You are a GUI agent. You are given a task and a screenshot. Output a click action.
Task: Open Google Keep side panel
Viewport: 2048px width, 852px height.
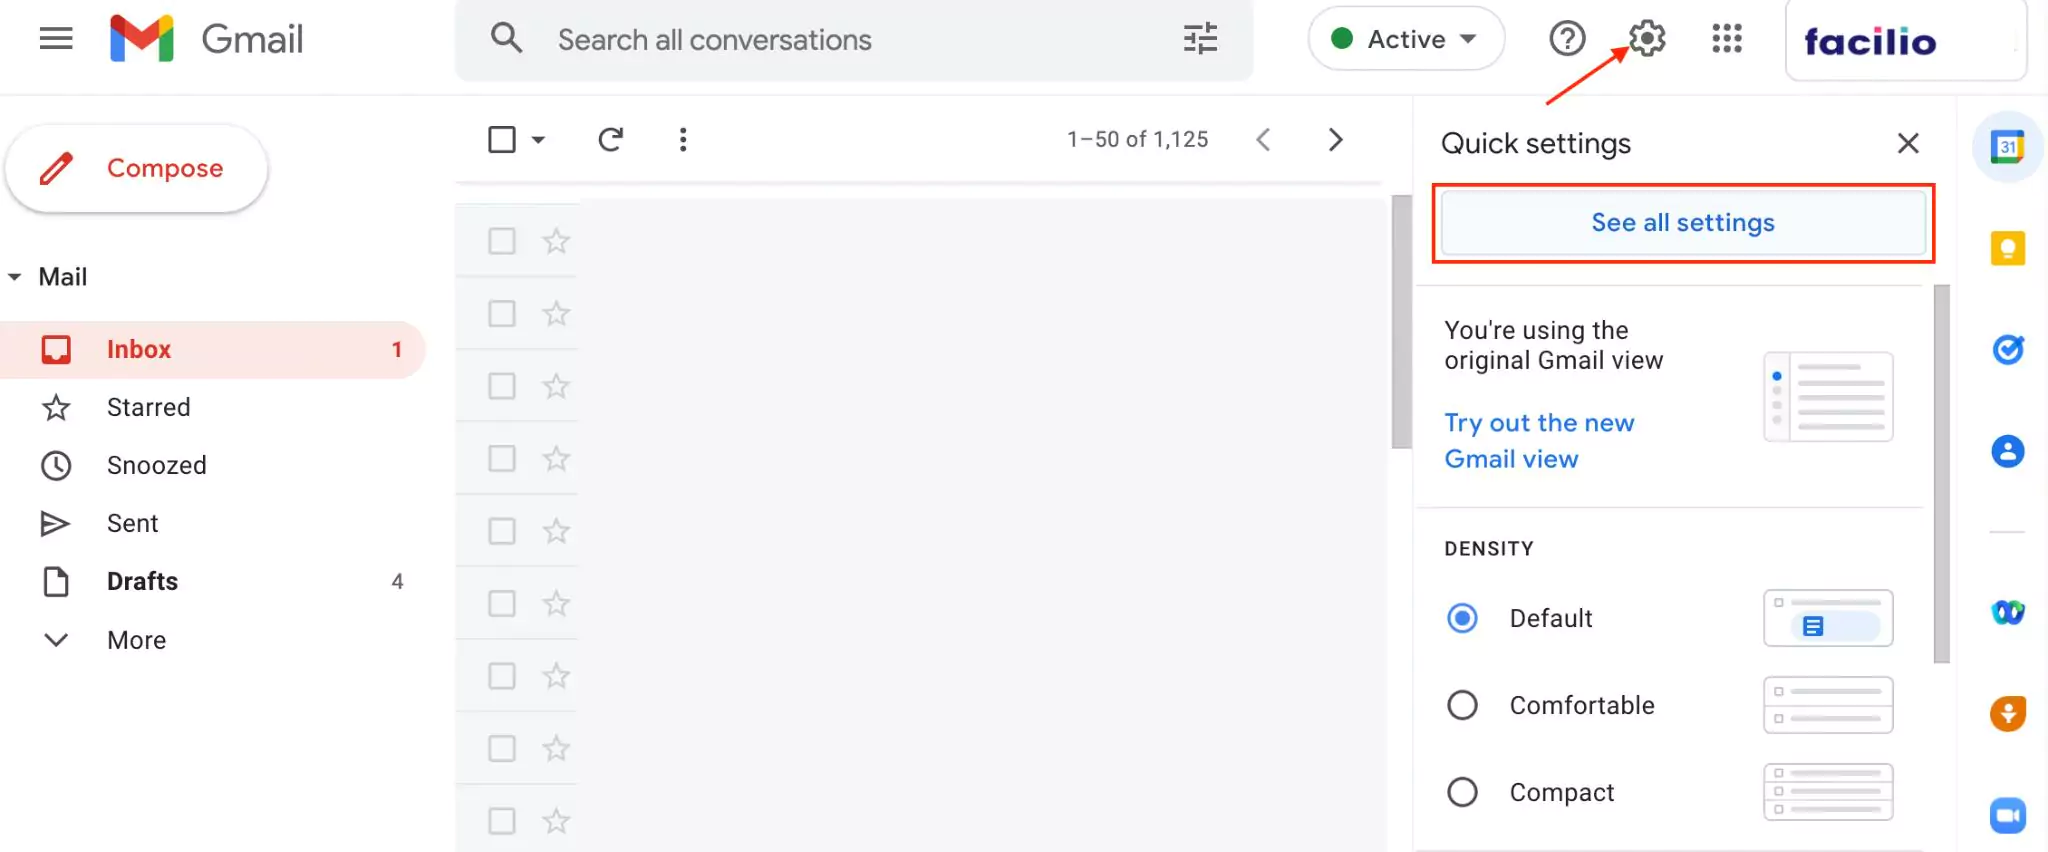pyautogui.click(x=2007, y=248)
